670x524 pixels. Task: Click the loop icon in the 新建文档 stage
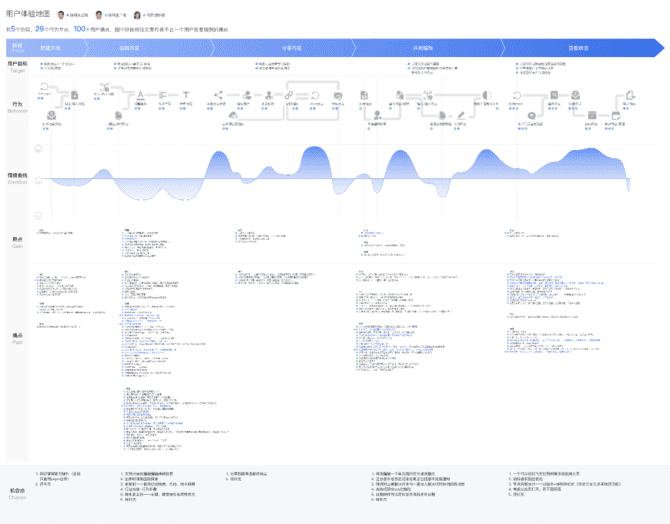(x=44, y=86)
